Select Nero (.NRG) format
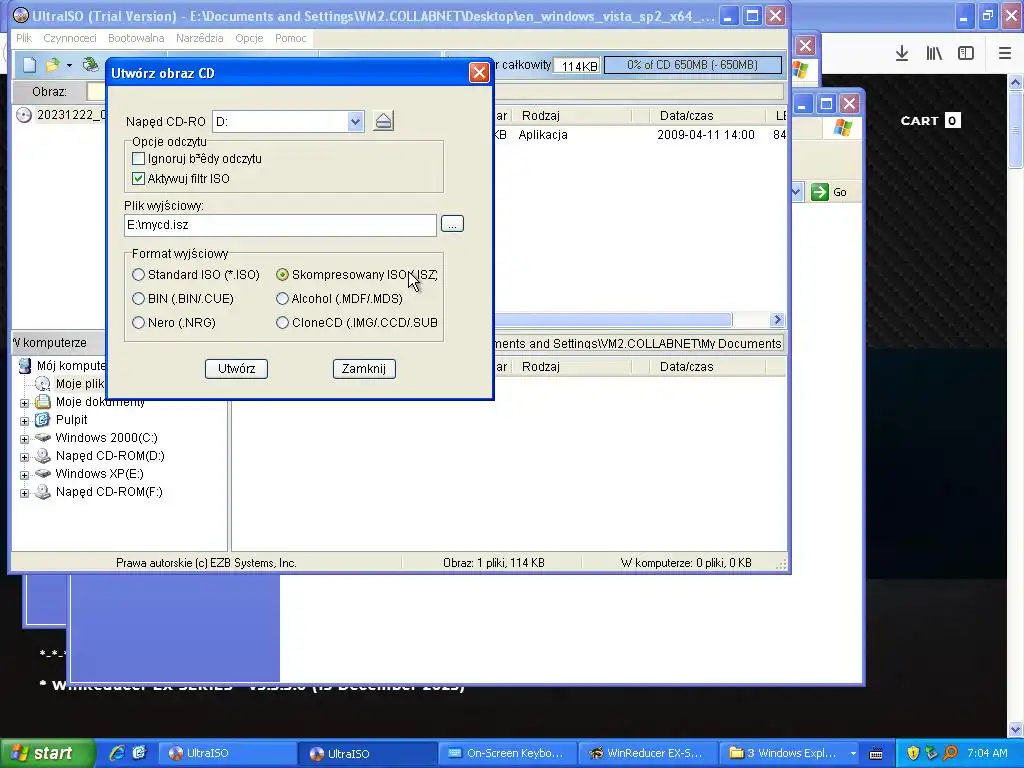Viewport: 1024px width, 768px height. pyautogui.click(x=138, y=323)
